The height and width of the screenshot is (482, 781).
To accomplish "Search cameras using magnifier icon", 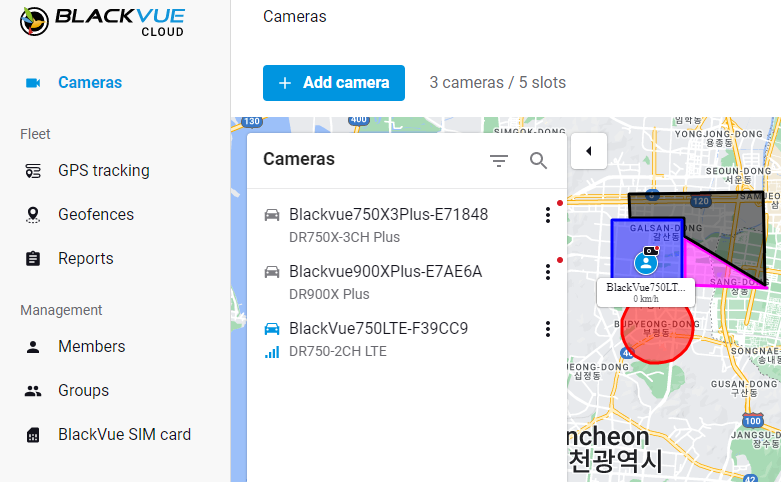I will click(538, 160).
